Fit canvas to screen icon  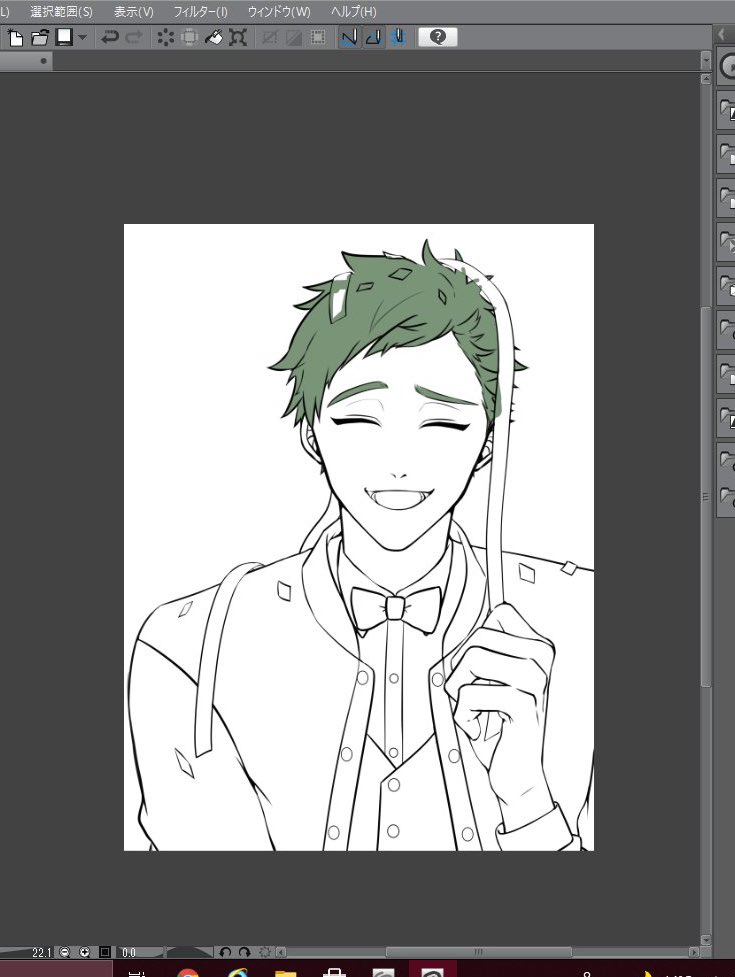[x=105, y=952]
